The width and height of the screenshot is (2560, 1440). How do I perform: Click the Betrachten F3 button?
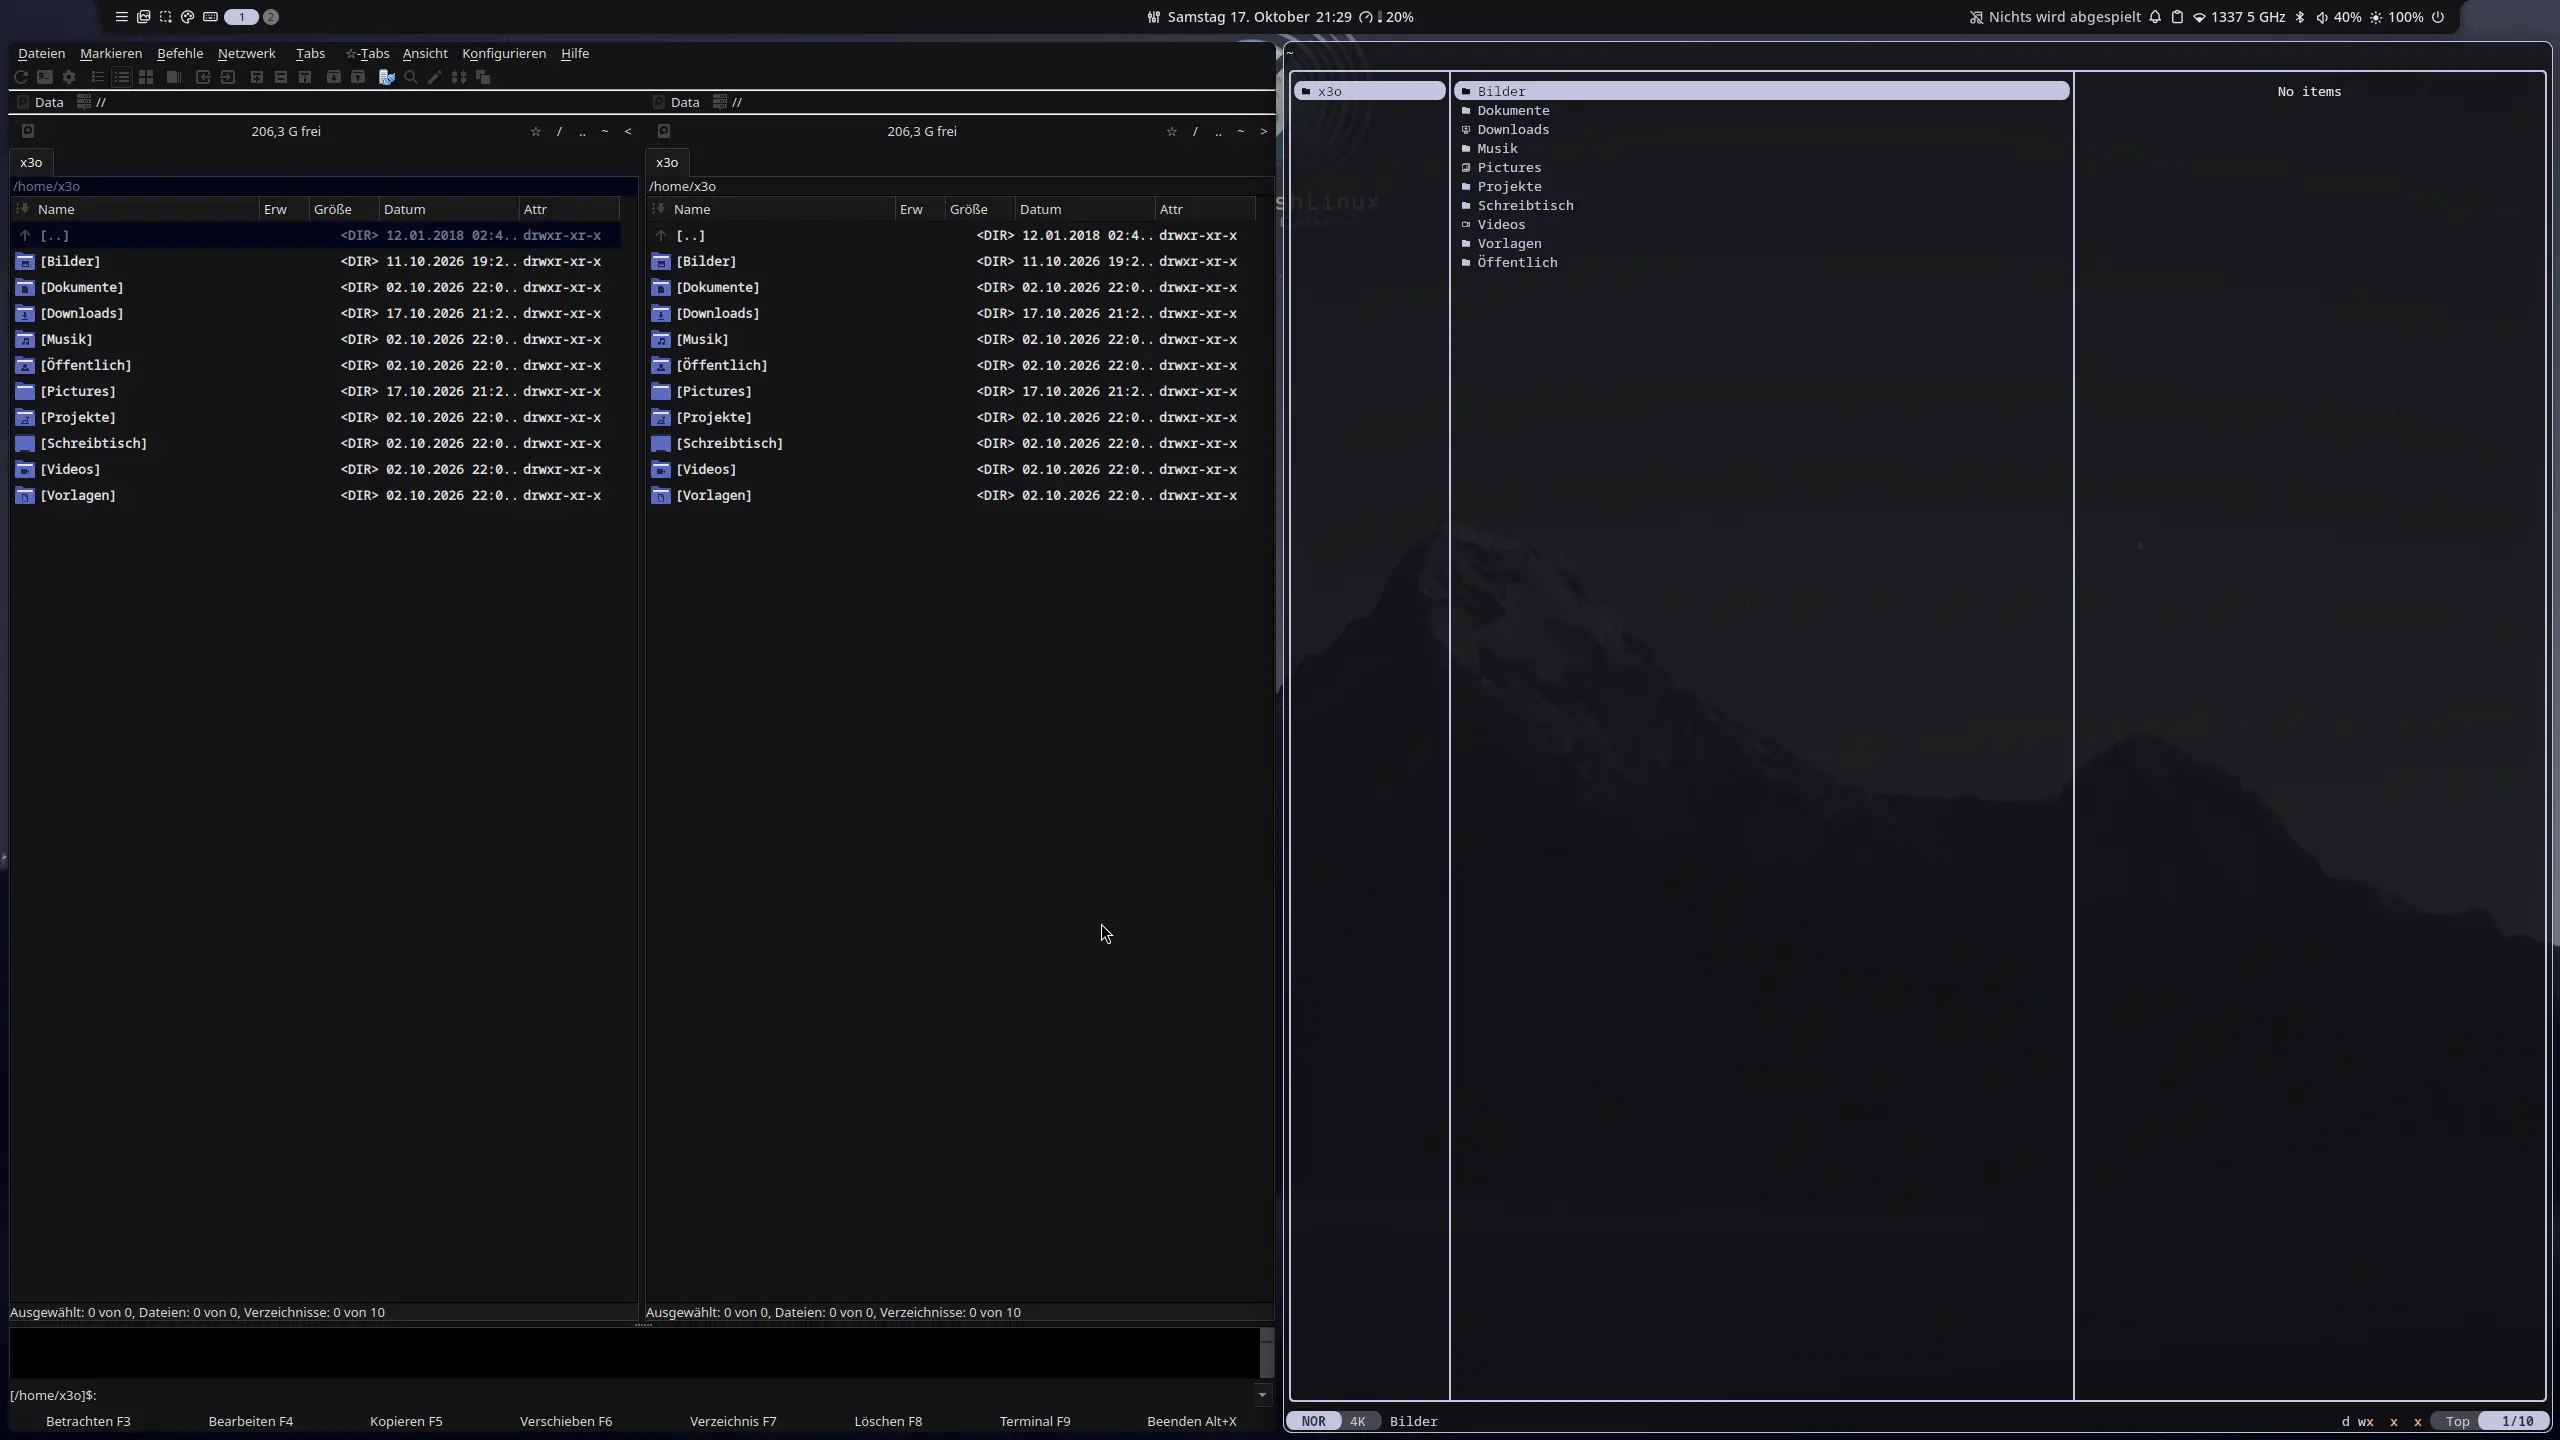click(x=88, y=1421)
